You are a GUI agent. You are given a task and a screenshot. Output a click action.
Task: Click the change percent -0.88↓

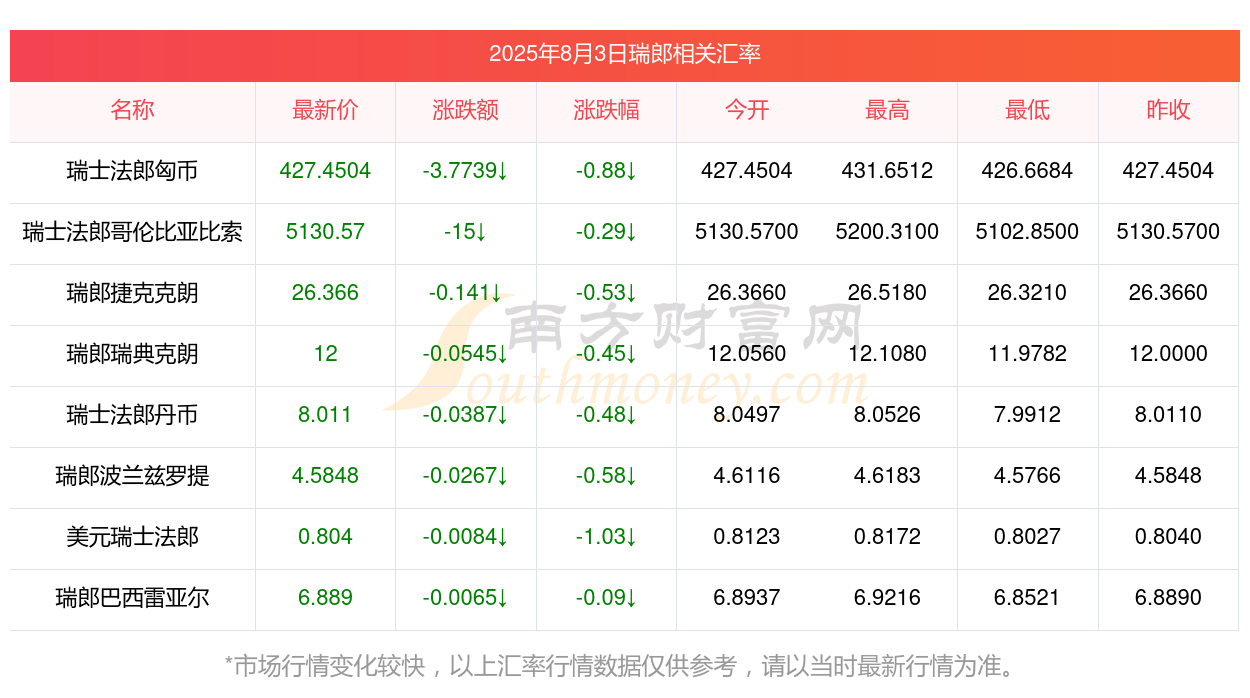pos(606,171)
